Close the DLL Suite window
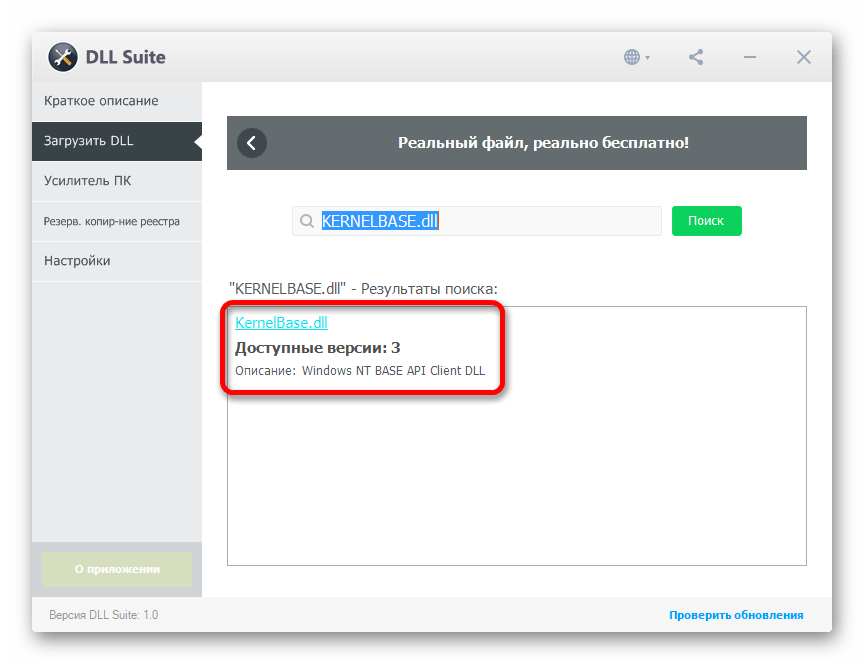864x664 pixels. 804,57
